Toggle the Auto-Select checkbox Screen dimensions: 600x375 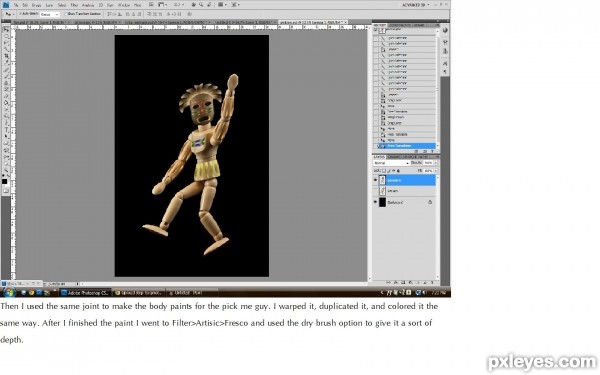pos(20,14)
